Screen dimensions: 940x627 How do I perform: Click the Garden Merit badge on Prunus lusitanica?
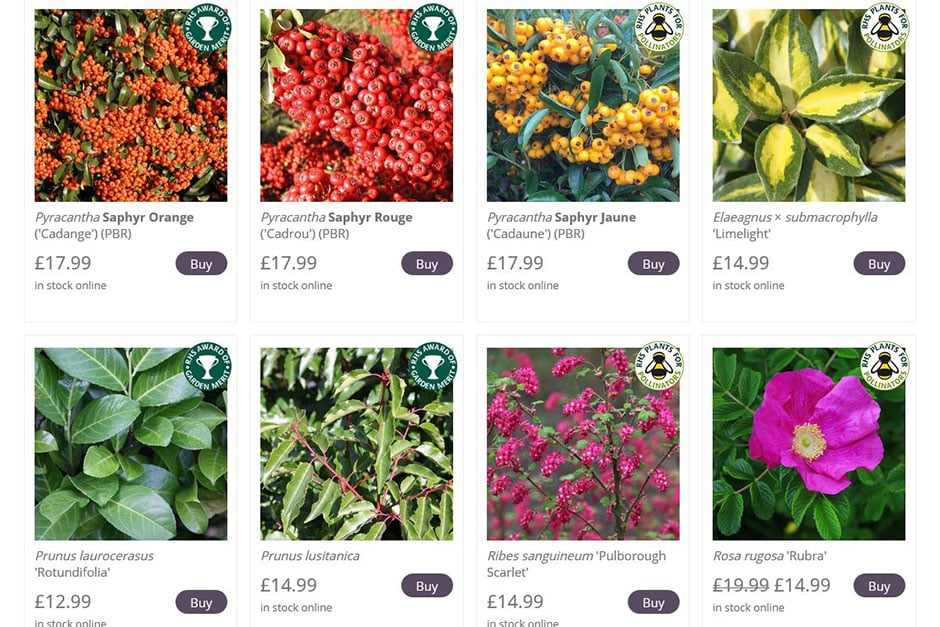[432, 366]
